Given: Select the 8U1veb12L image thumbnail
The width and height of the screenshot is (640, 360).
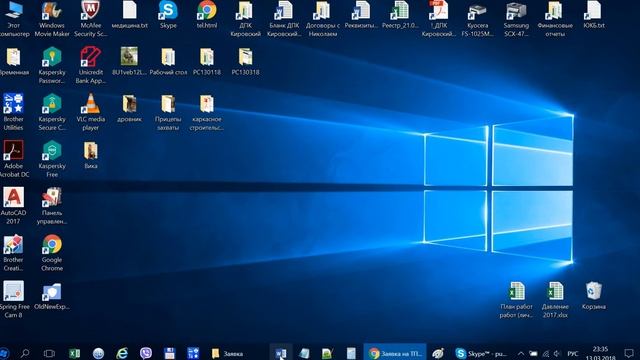Looking at the screenshot, I should click(129, 62).
